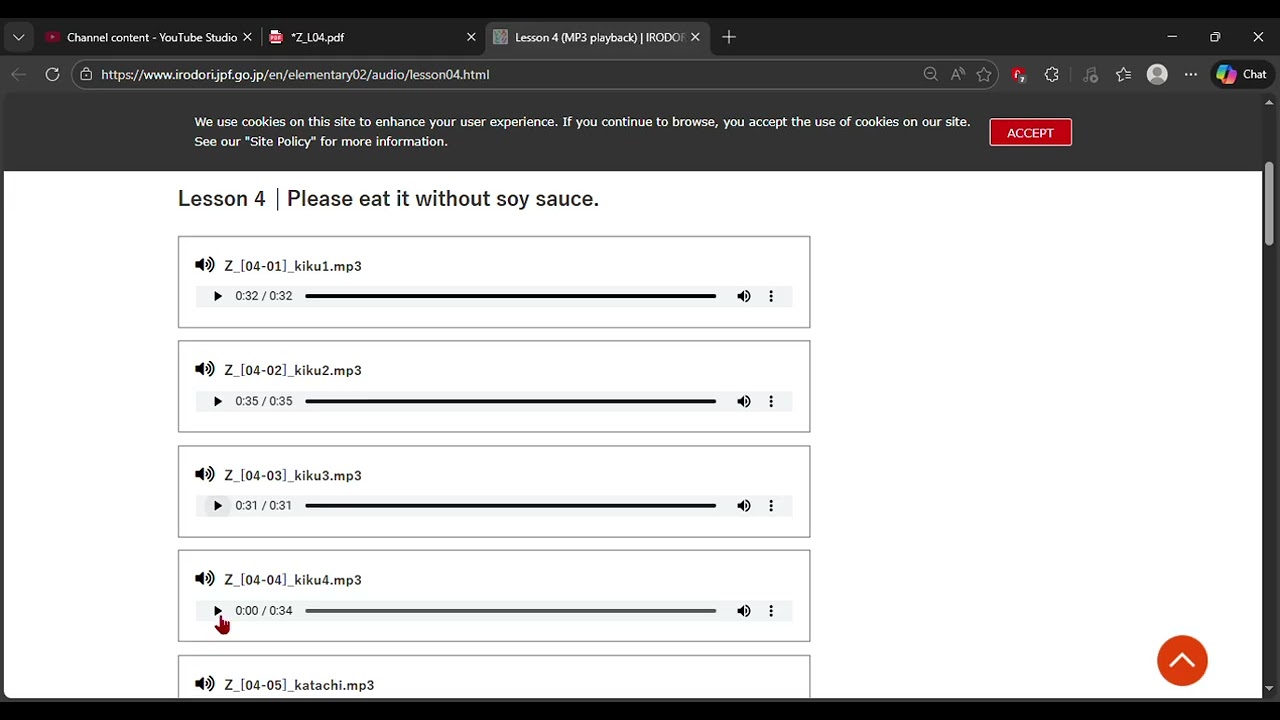The height and width of the screenshot is (720, 1280).
Task: Open the Favorites list icon
Action: point(1123,74)
